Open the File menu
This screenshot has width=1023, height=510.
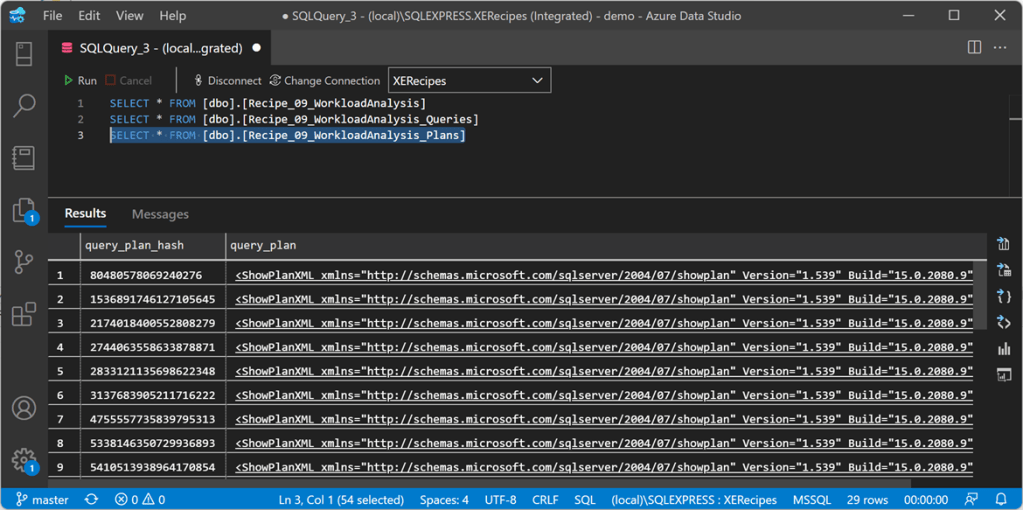(53, 16)
